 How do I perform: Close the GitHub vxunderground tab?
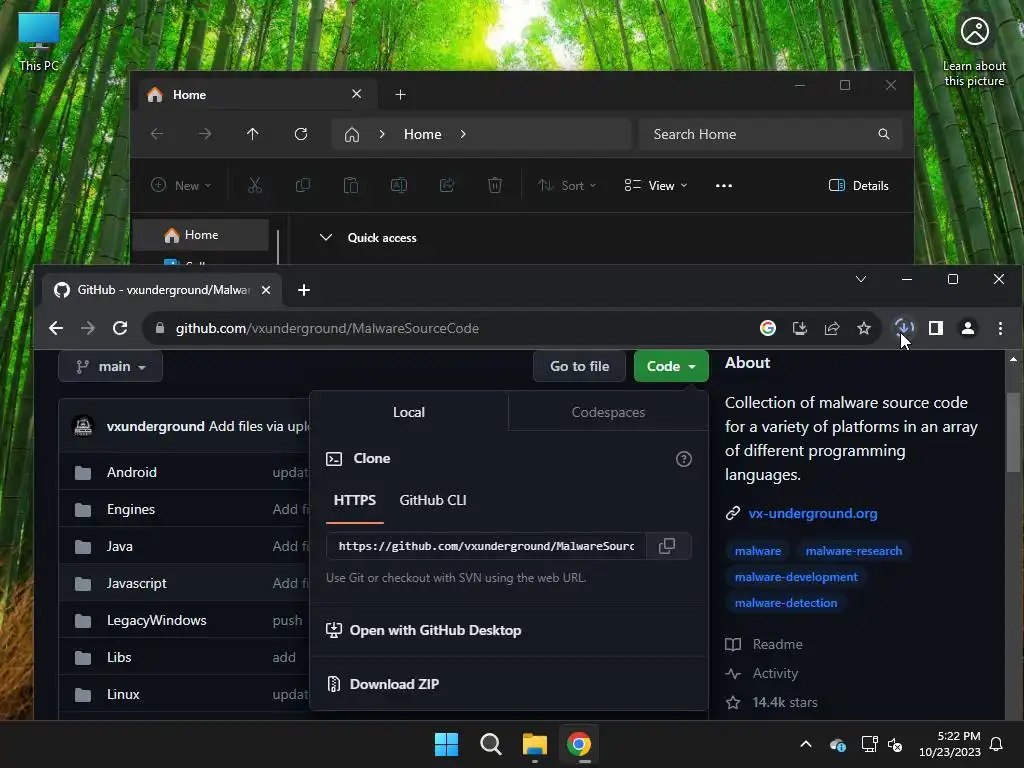pyautogui.click(x=266, y=290)
